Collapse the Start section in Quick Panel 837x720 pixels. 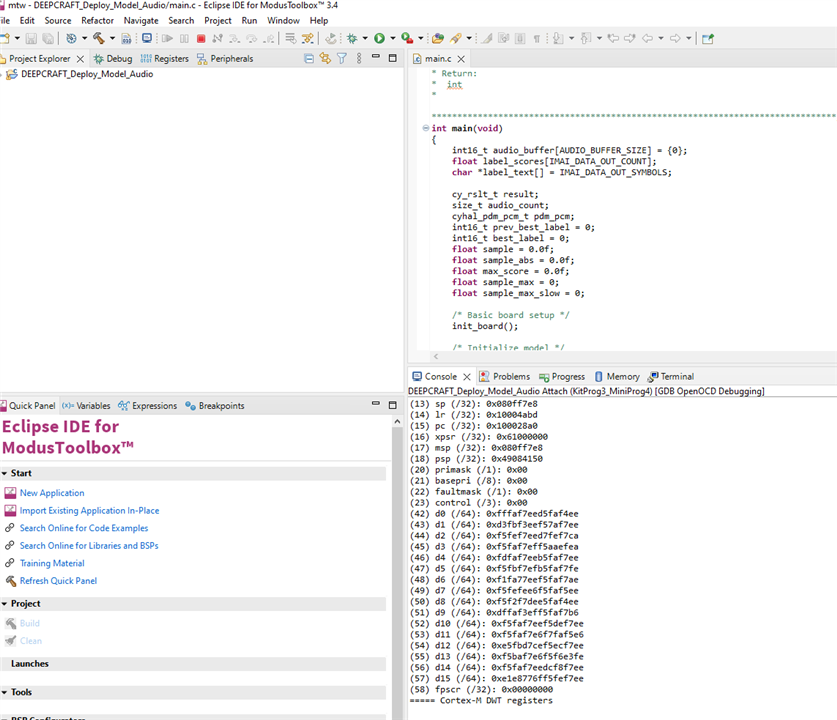coord(4,473)
